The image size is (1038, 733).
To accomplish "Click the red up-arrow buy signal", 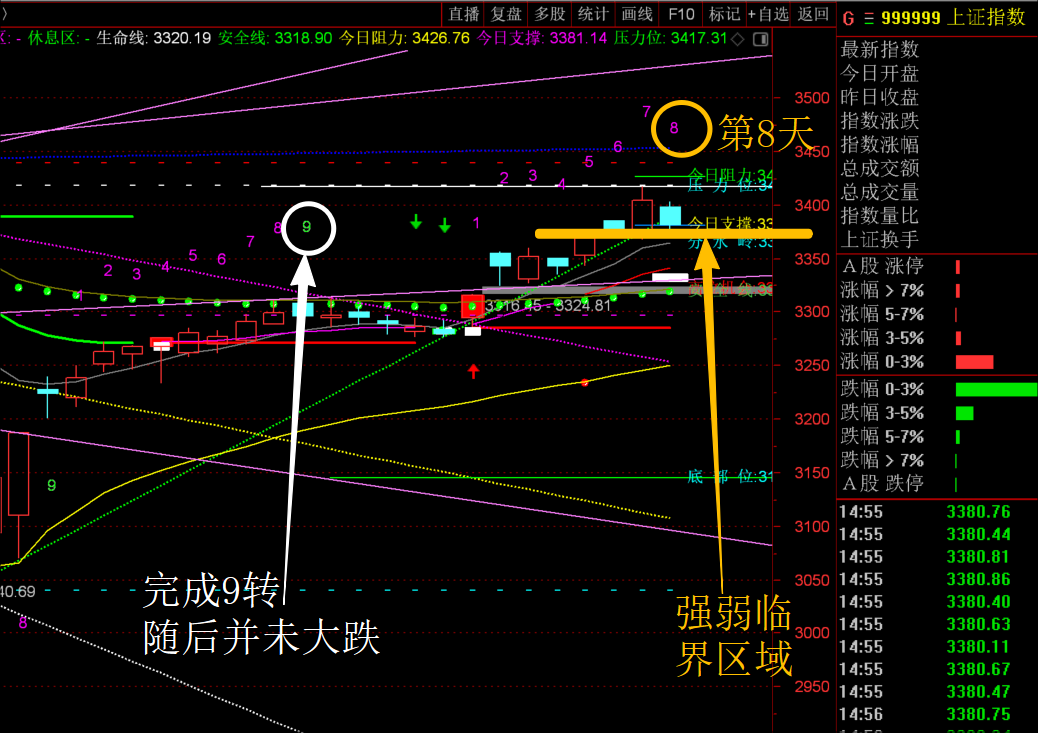I will tap(473, 371).
